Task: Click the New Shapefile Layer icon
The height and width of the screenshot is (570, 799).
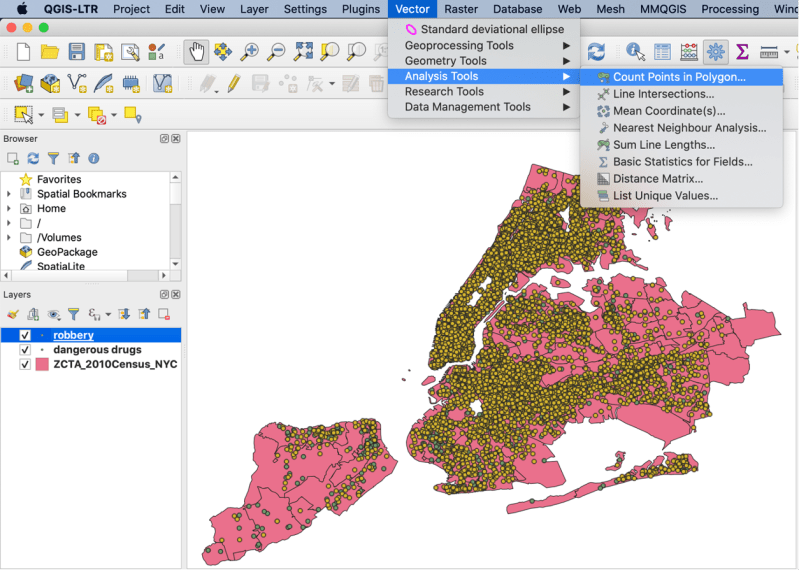Action: pyautogui.click(x=77, y=83)
